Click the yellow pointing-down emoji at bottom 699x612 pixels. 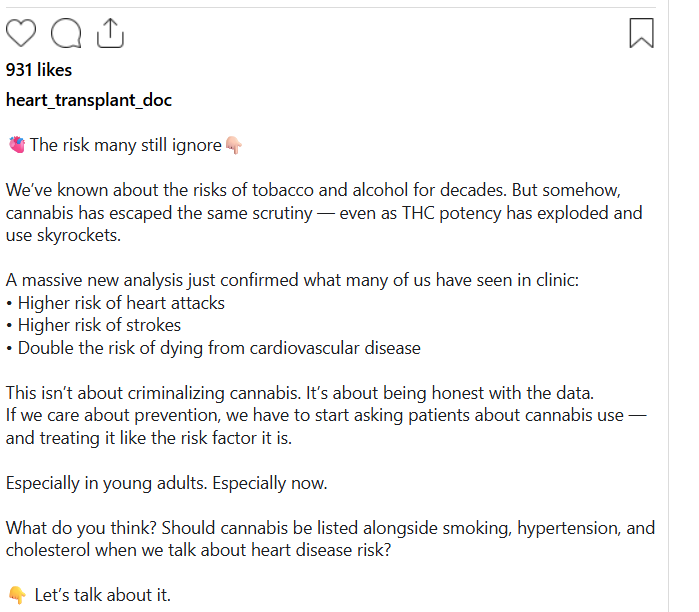[x=16, y=596]
